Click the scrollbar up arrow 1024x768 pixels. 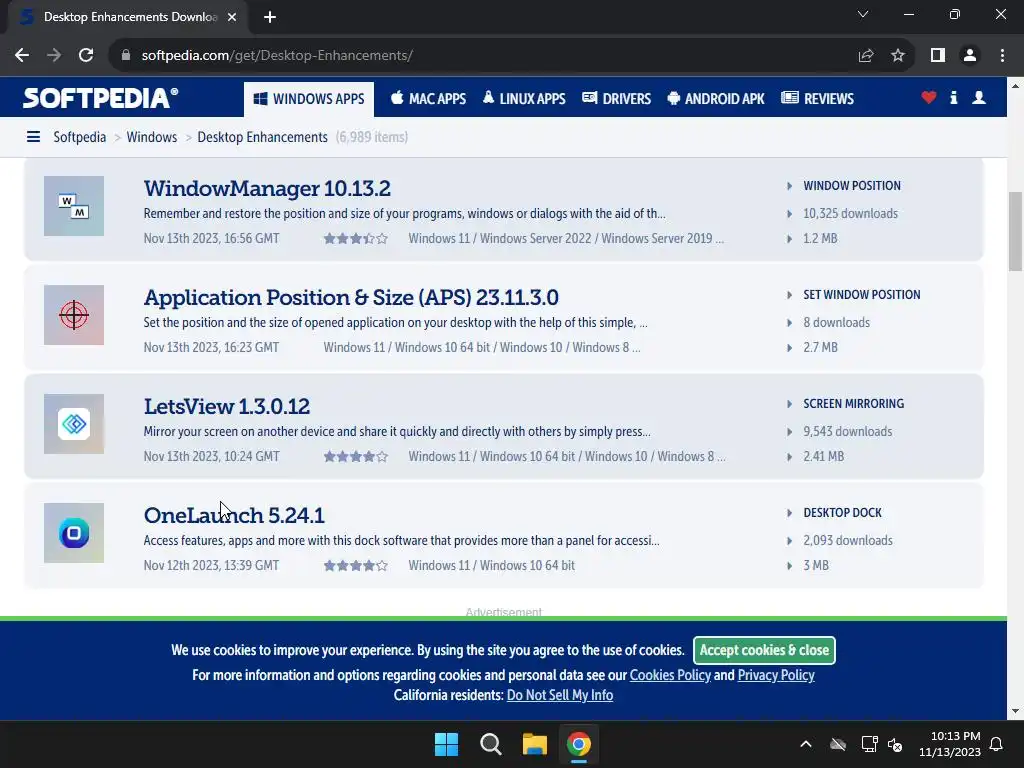(x=1016, y=86)
